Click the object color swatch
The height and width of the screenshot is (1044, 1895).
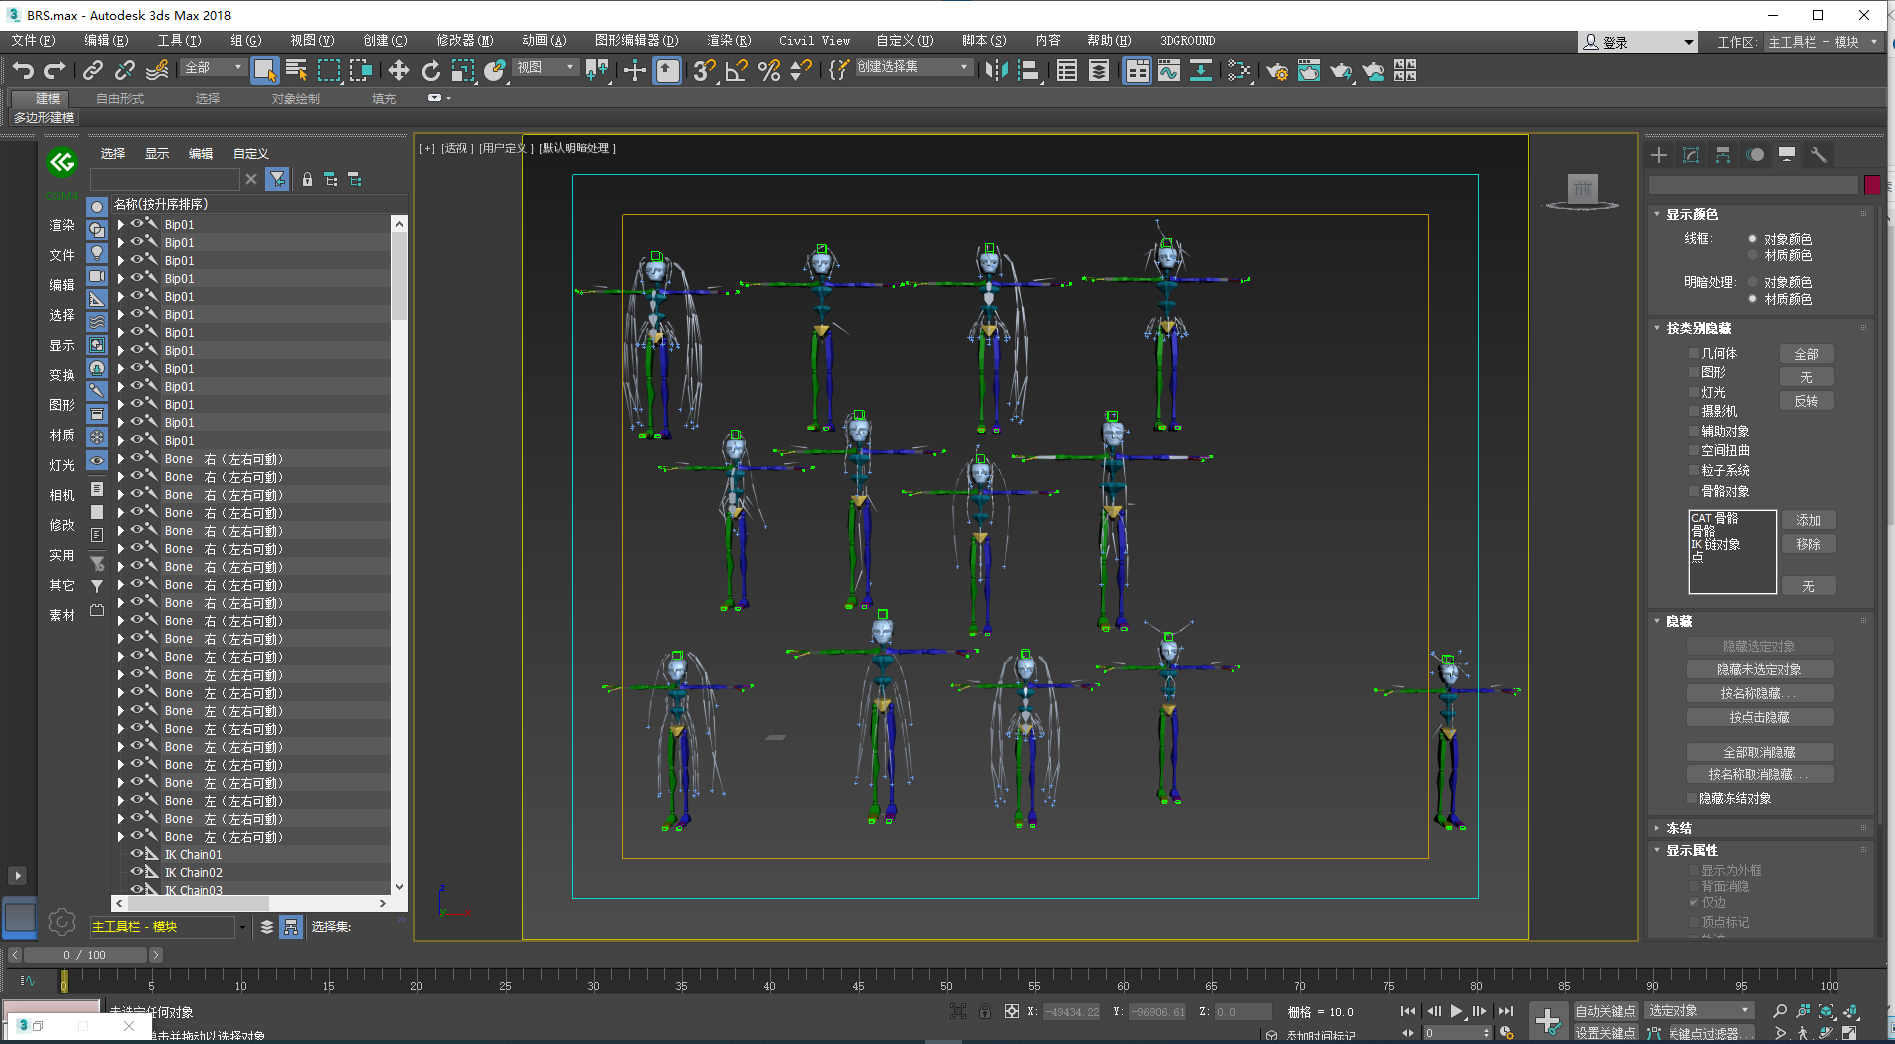coord(1872,185)
